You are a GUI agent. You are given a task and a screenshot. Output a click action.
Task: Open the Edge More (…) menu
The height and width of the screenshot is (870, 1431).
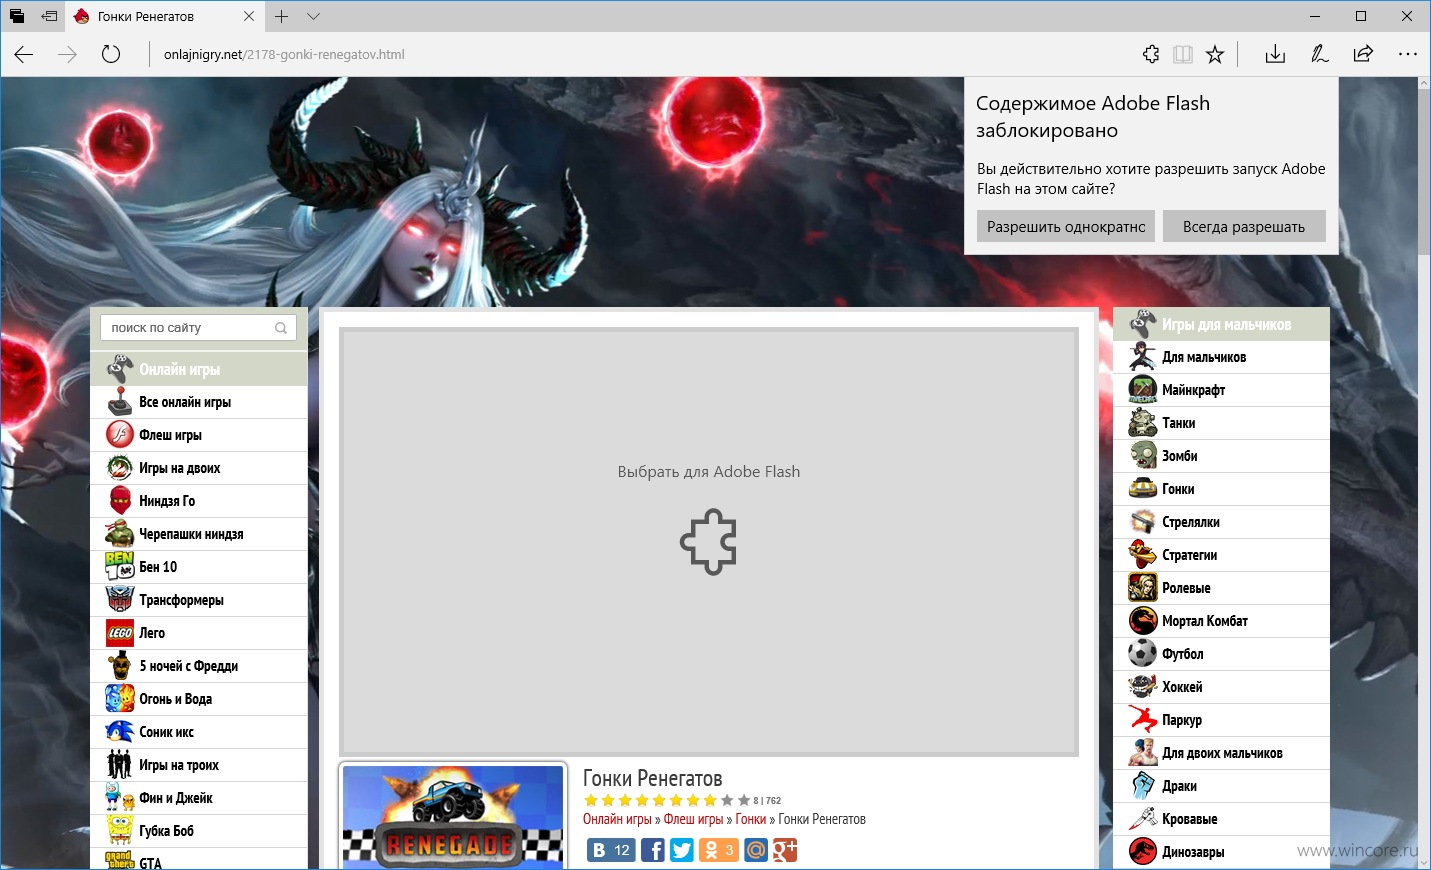tap(1407, 54)
